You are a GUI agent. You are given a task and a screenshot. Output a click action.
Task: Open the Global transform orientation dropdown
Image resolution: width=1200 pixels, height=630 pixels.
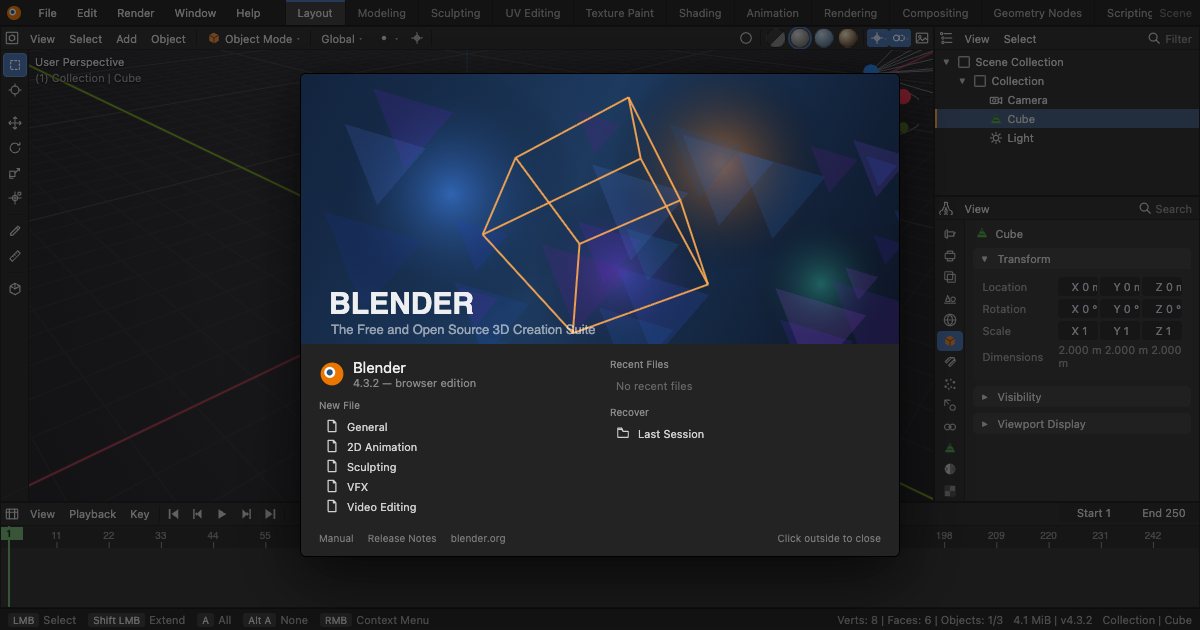click(x=342, y=39)
